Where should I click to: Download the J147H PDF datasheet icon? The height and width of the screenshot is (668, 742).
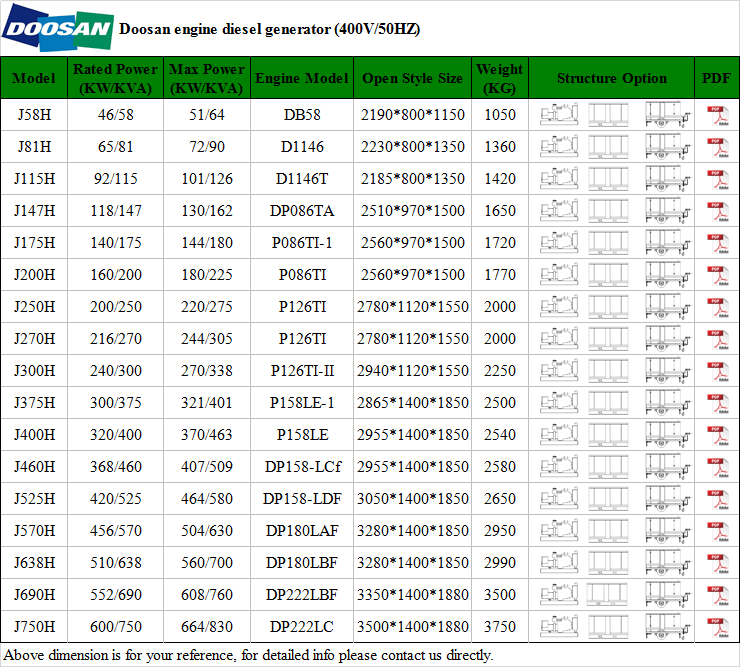coord(718,211)
